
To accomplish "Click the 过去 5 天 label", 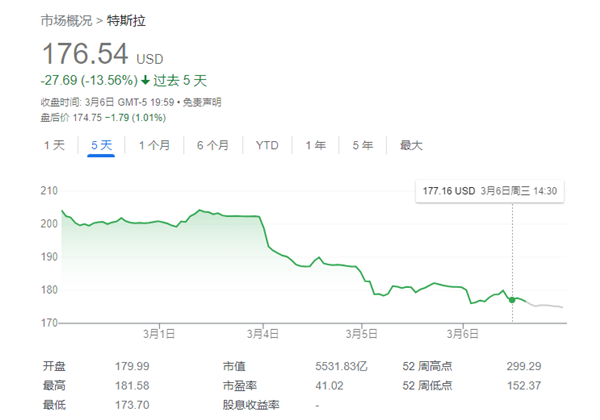I will point(180,80).
